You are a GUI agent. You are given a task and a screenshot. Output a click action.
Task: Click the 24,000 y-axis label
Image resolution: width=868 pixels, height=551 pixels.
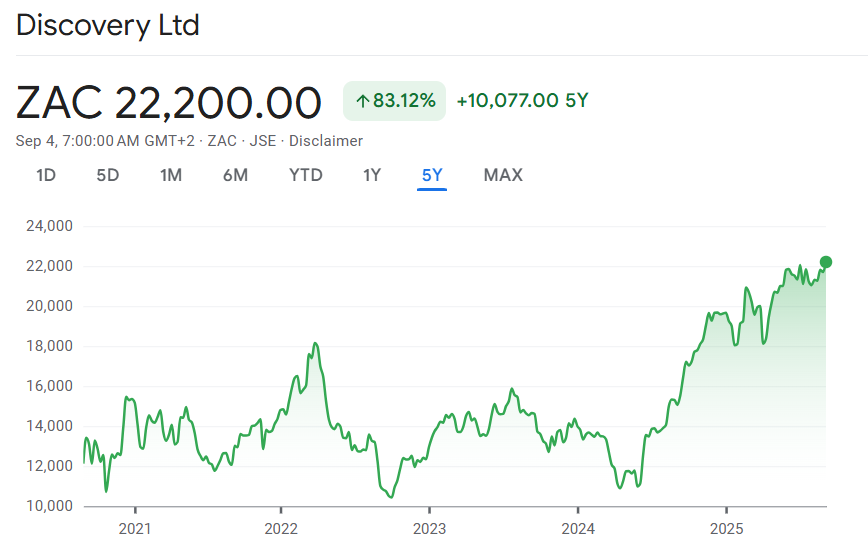pos(49,226)
